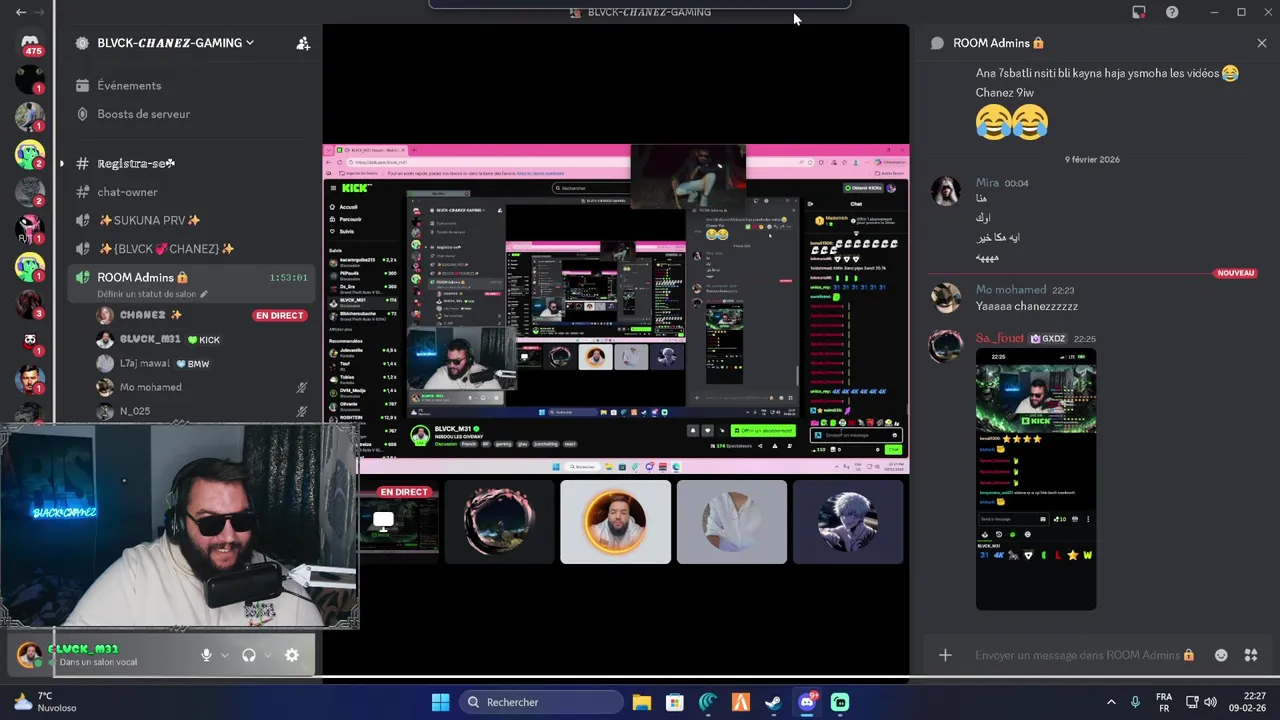Click the EN DIRECT badge beside CHANEZ
The height and width of the screenshot is (720, 1280).
pos(280,315)
